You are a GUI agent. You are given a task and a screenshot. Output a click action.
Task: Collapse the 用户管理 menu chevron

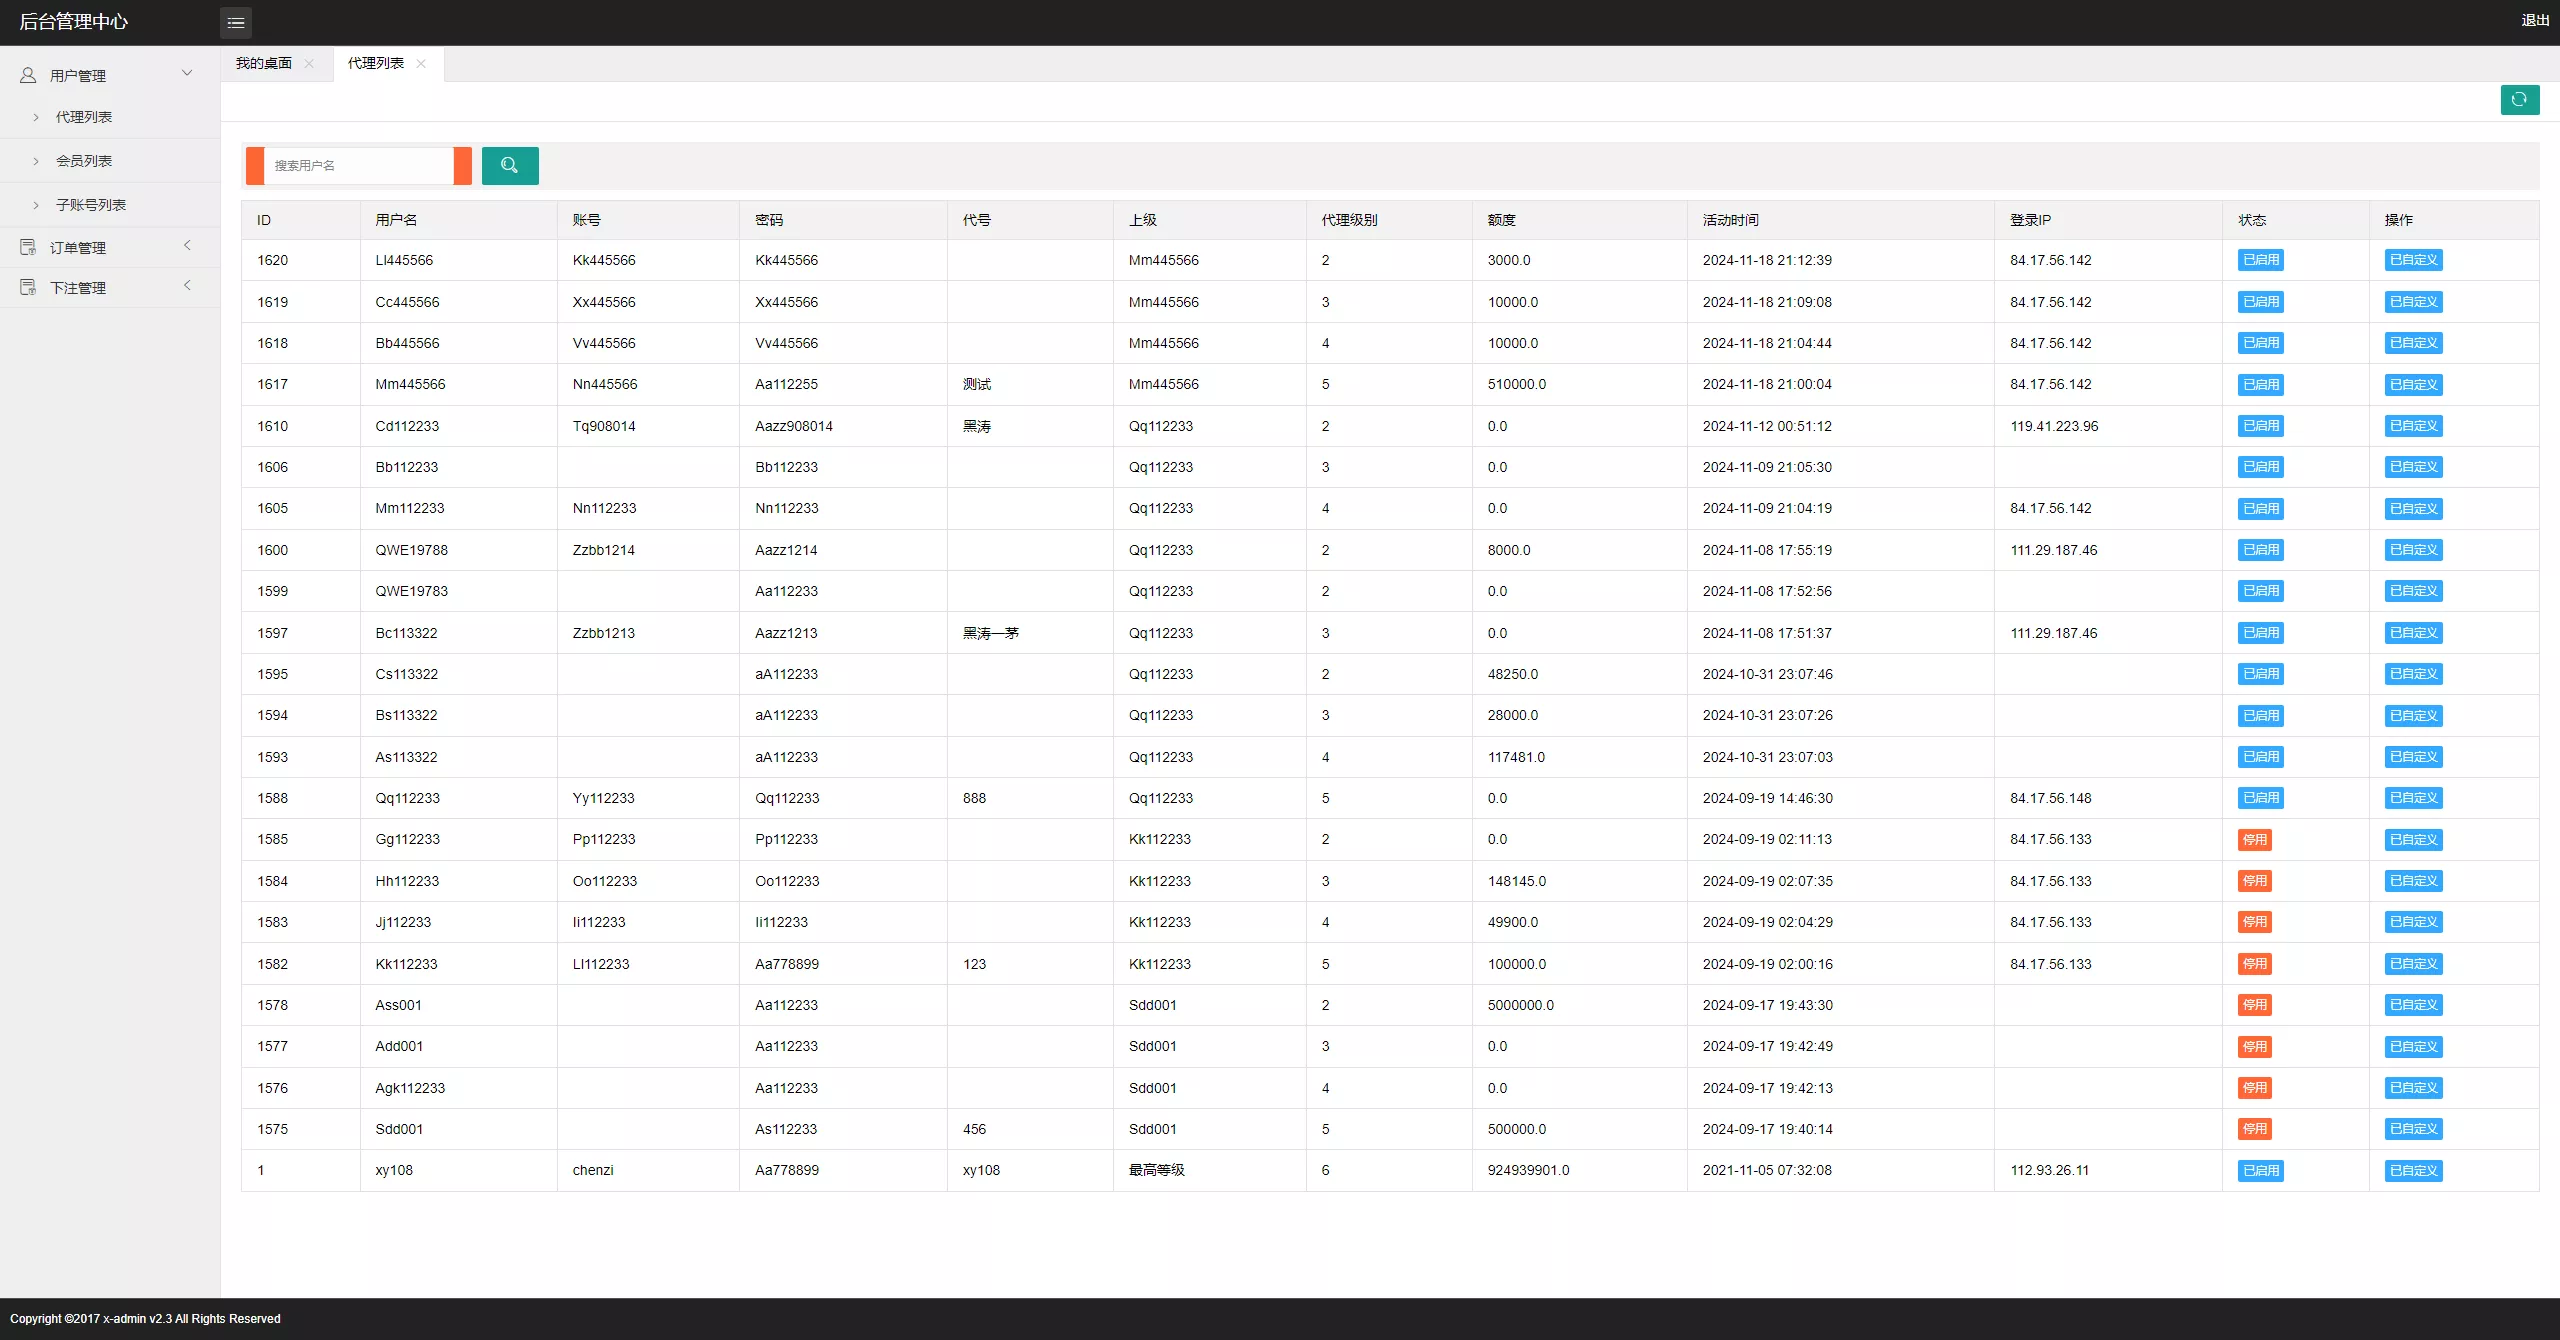point(187,73)
